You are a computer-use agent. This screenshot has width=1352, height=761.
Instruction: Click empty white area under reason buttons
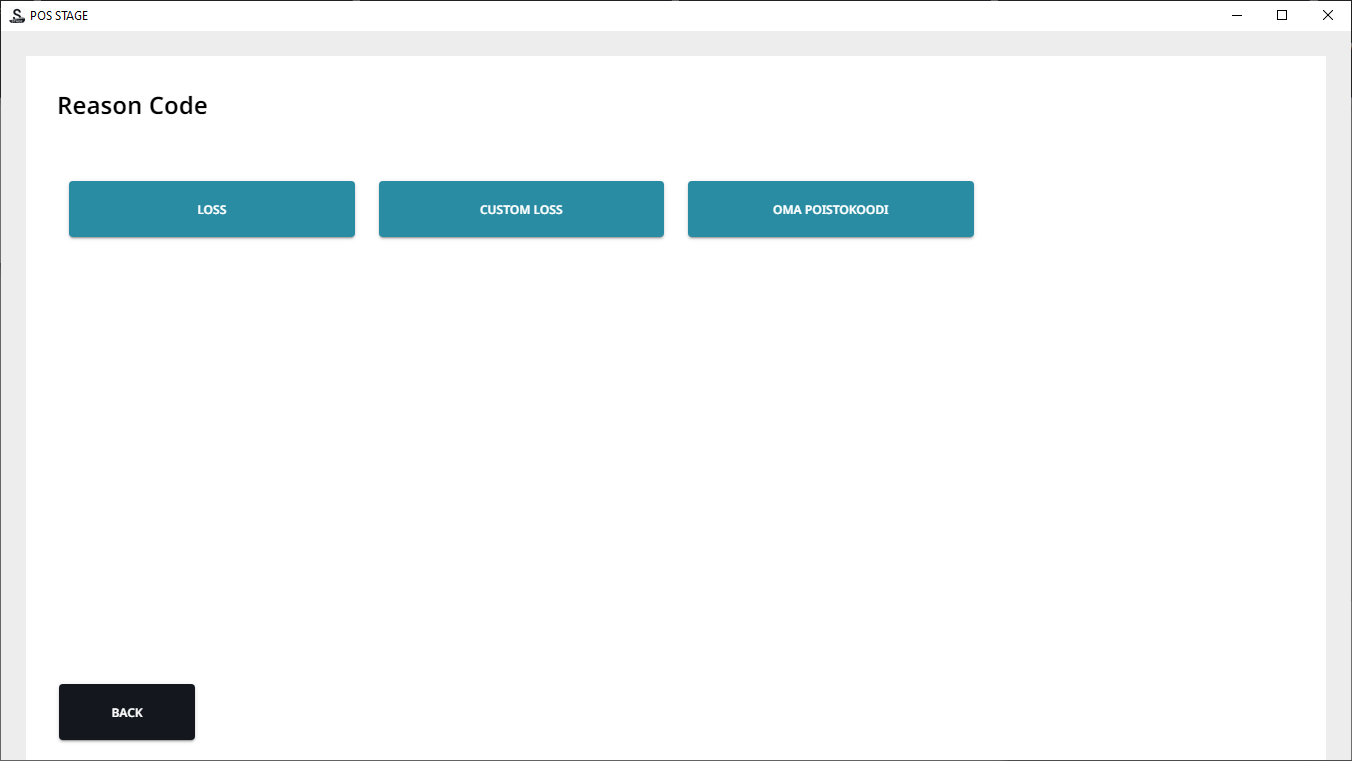[x=600, y=450]
